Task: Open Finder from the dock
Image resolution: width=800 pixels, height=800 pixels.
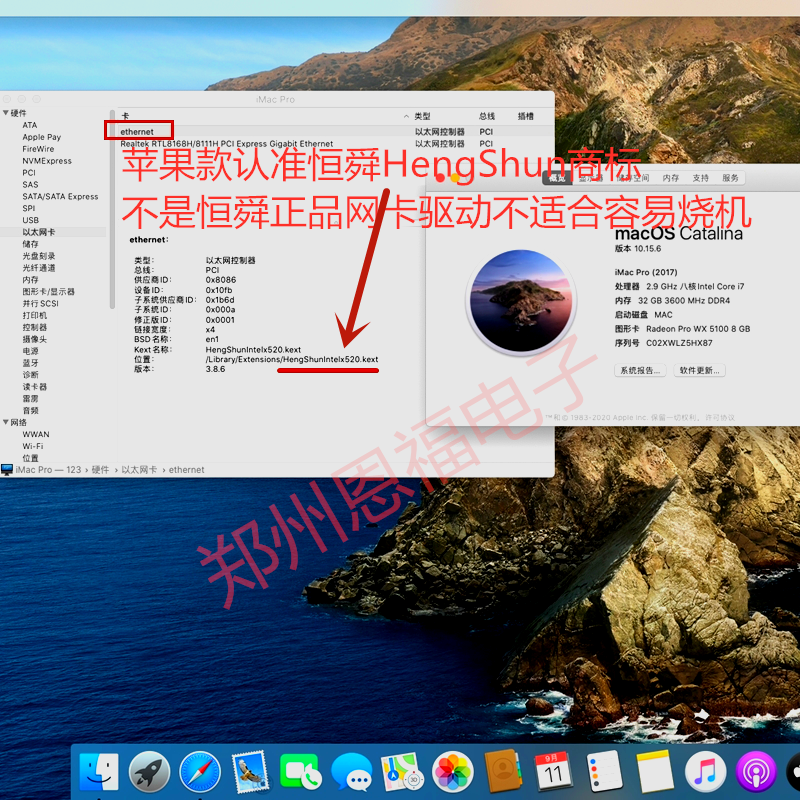Action: pyautogui.click(x=99, y=771)
